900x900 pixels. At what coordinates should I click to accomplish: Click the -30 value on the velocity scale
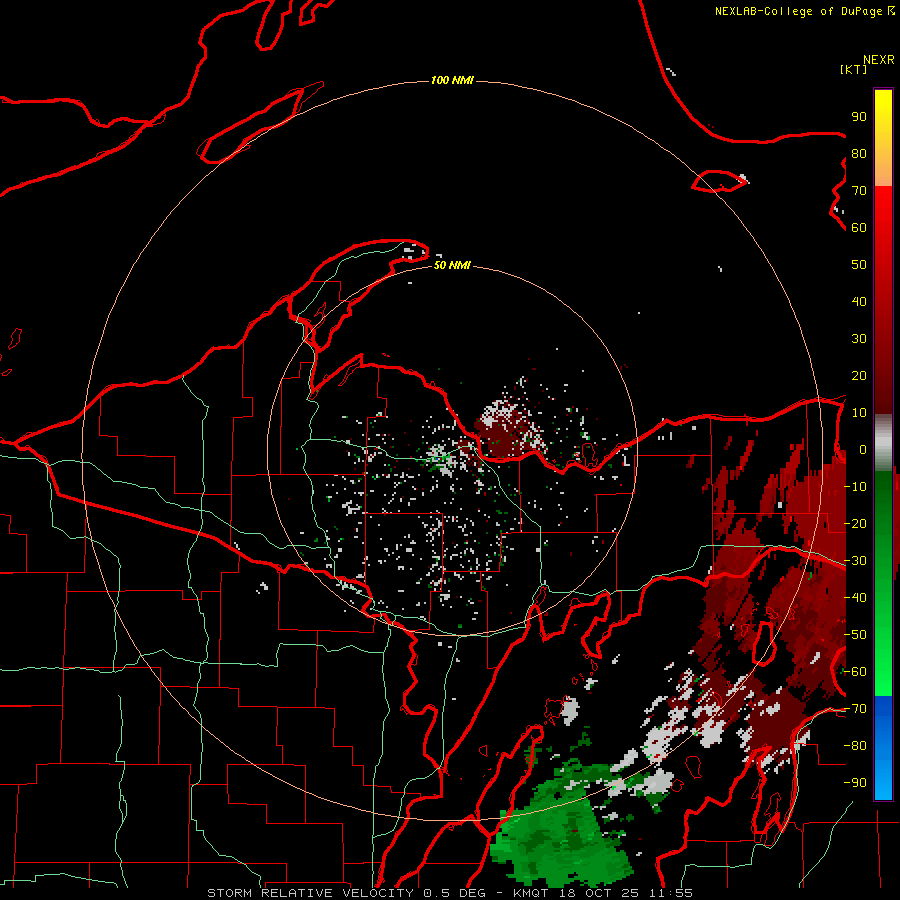pyautogui.click(x=856, y=561)
